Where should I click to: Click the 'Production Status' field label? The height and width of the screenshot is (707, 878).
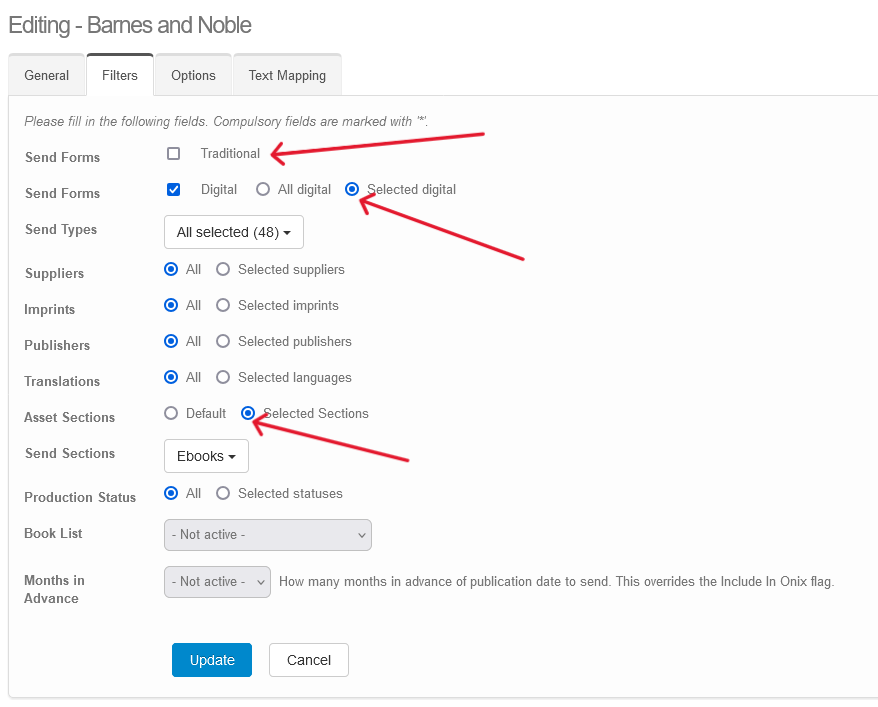click(x=80, y=497)
